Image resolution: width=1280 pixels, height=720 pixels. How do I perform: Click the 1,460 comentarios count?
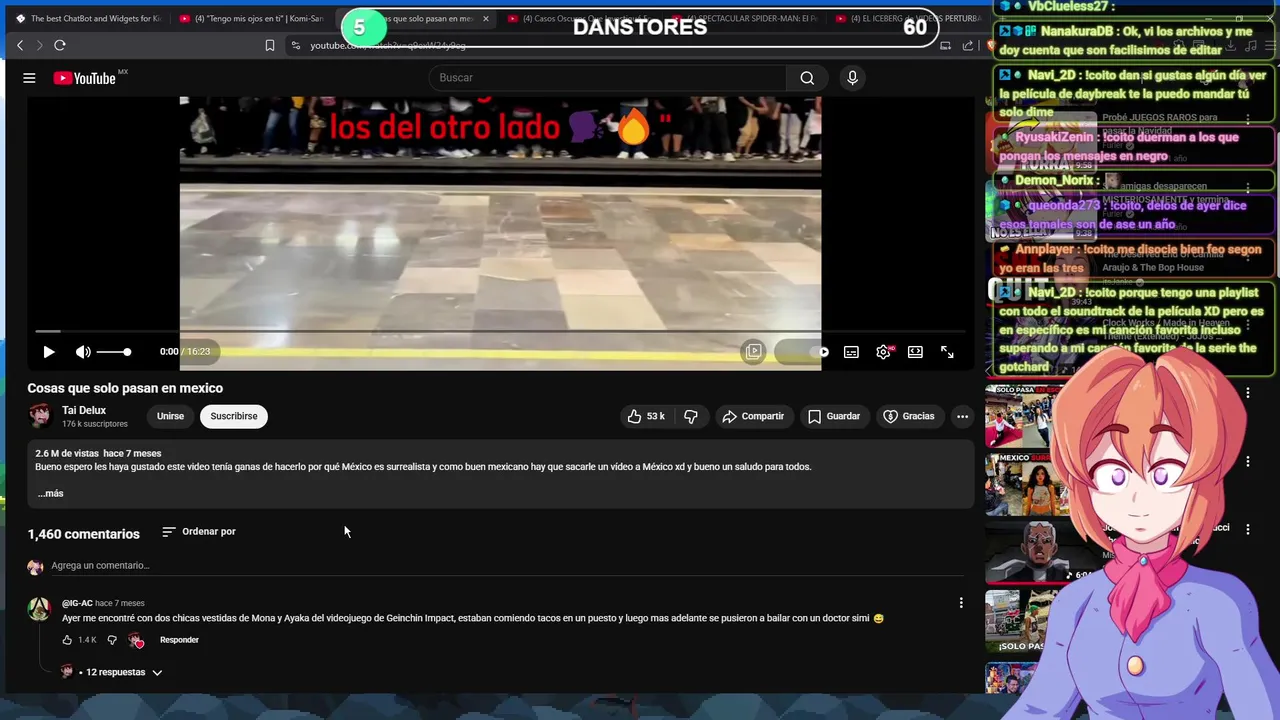click(x=84, y=534)
